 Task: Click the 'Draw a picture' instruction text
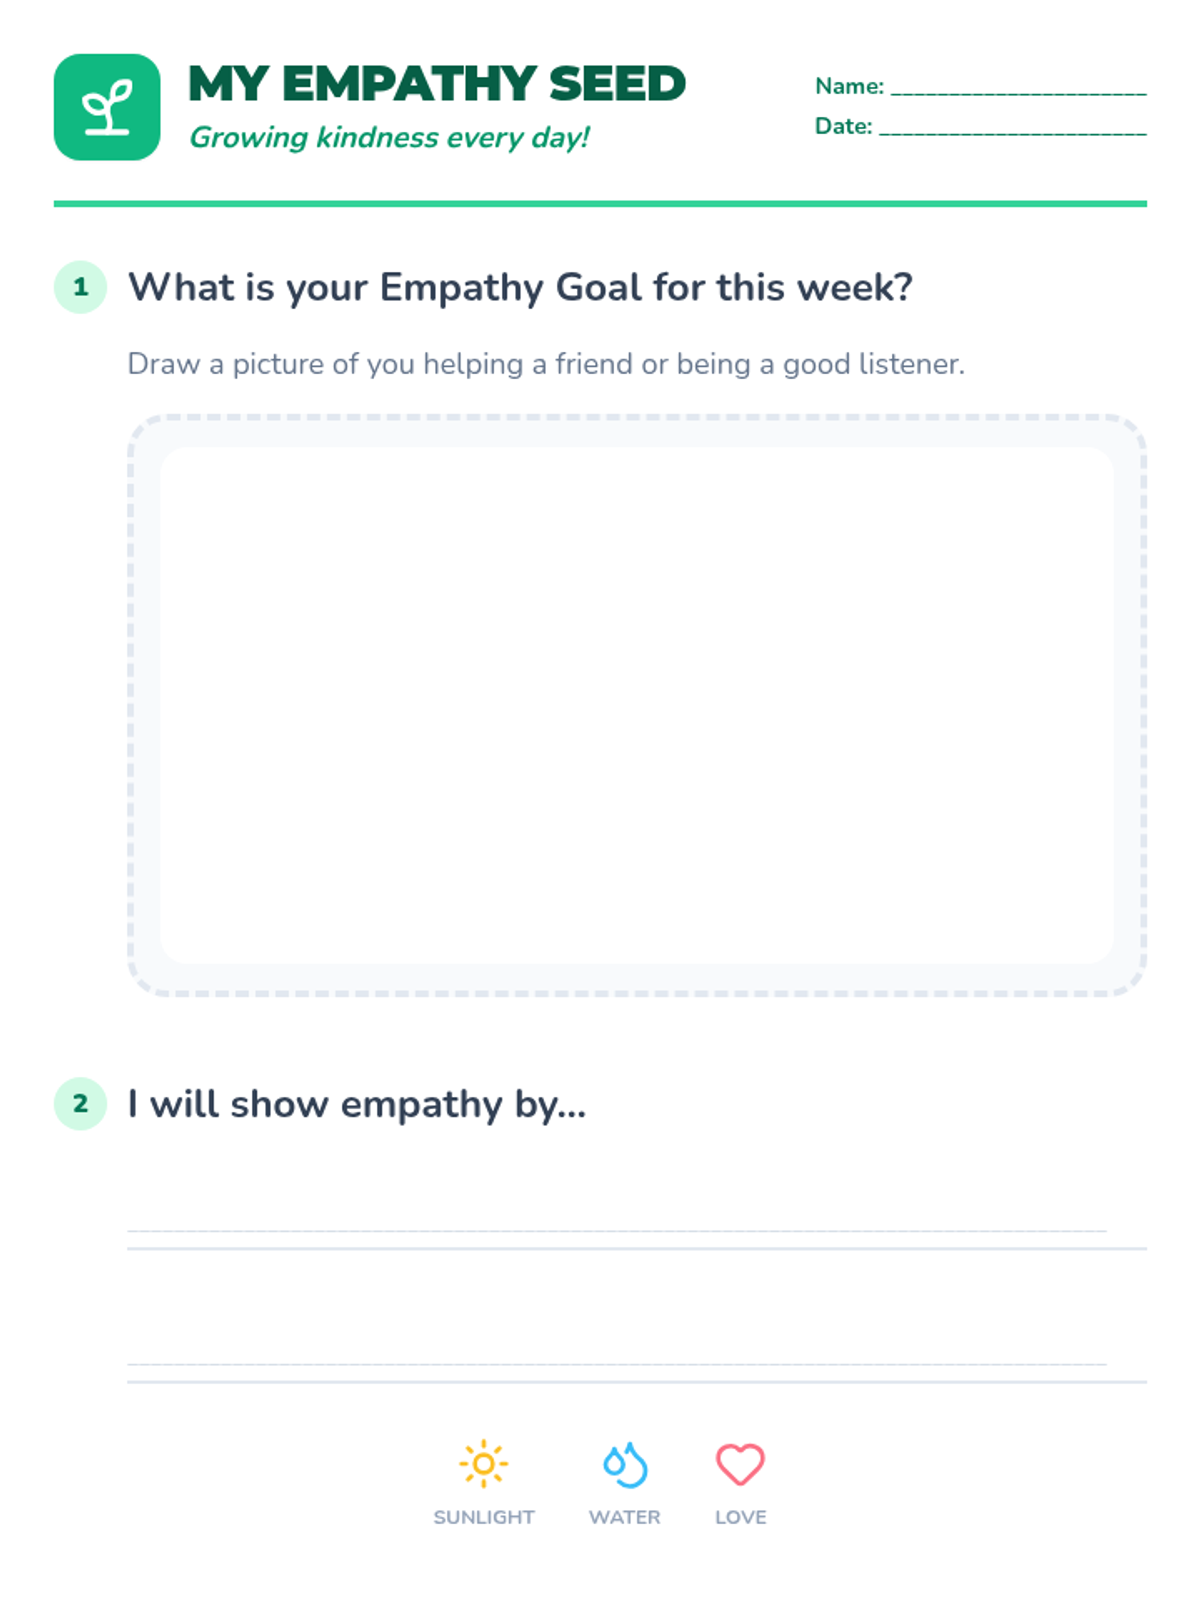coord(546,364)
